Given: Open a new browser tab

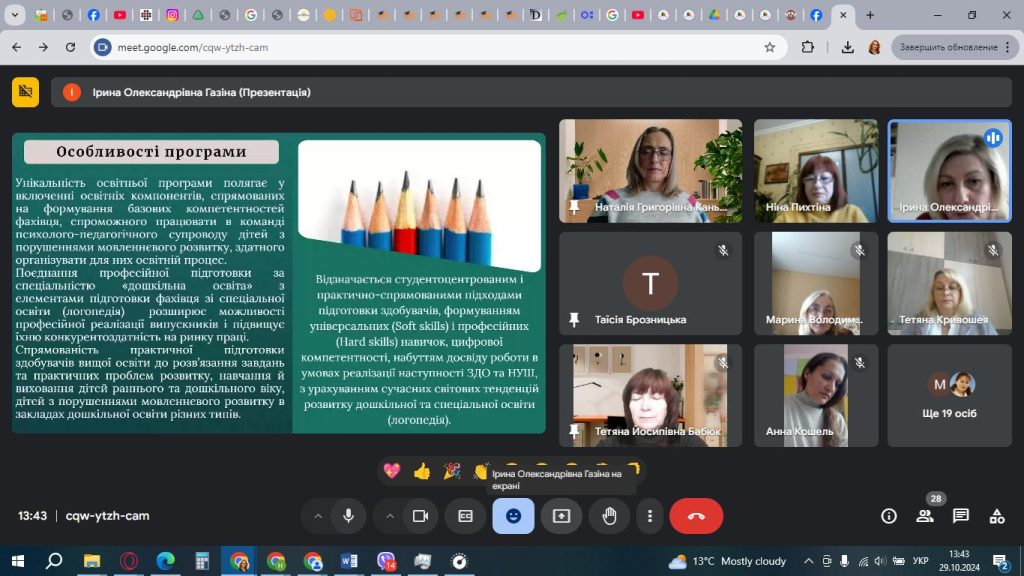Looking at the screenshot, I should point(870,15).
